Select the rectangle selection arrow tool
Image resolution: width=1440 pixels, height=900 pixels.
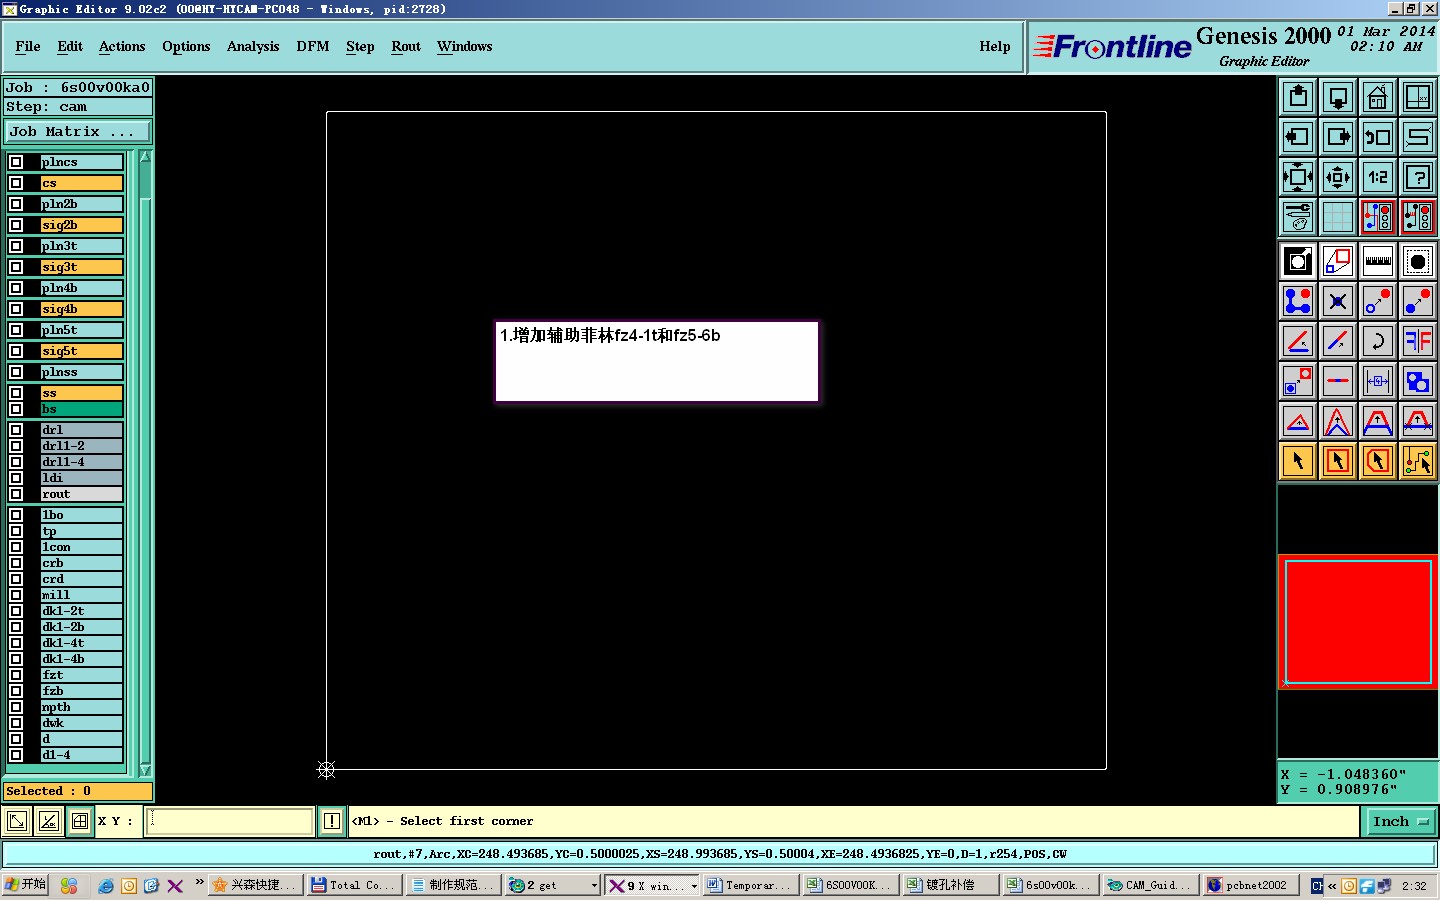point(1338,461)
